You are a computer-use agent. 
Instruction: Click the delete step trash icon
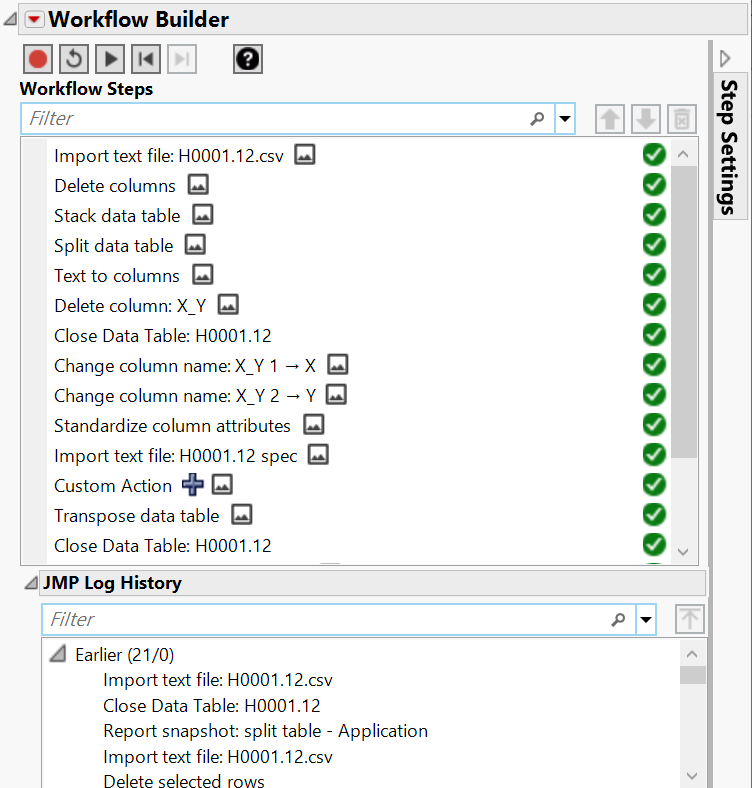(681, 119)
